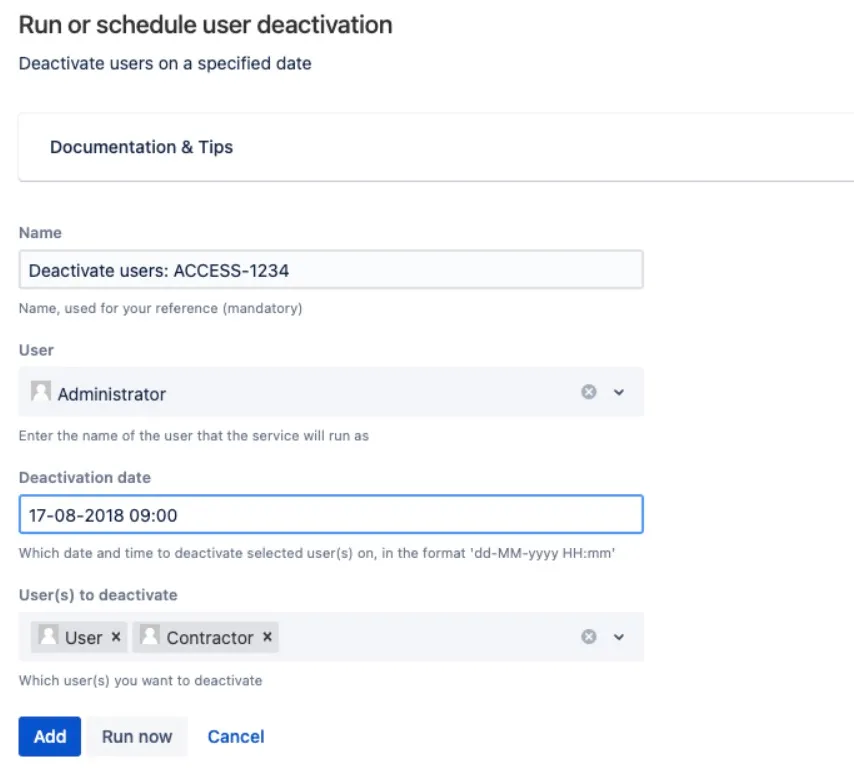Click 'Deactivate users on a specified date' subtitle
This screenshot has height=769, width=854.
[x=165, y=63]
